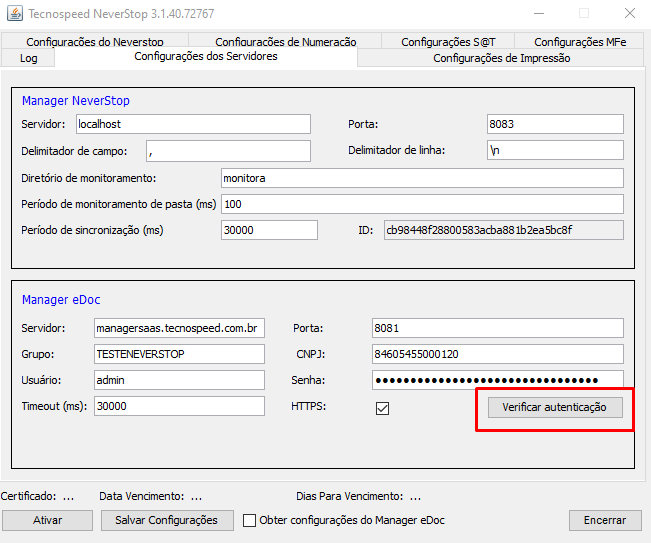Click the NeverStop Porta field showing 8083
Screen dimensions: 651x543
(x=555, y=124)
